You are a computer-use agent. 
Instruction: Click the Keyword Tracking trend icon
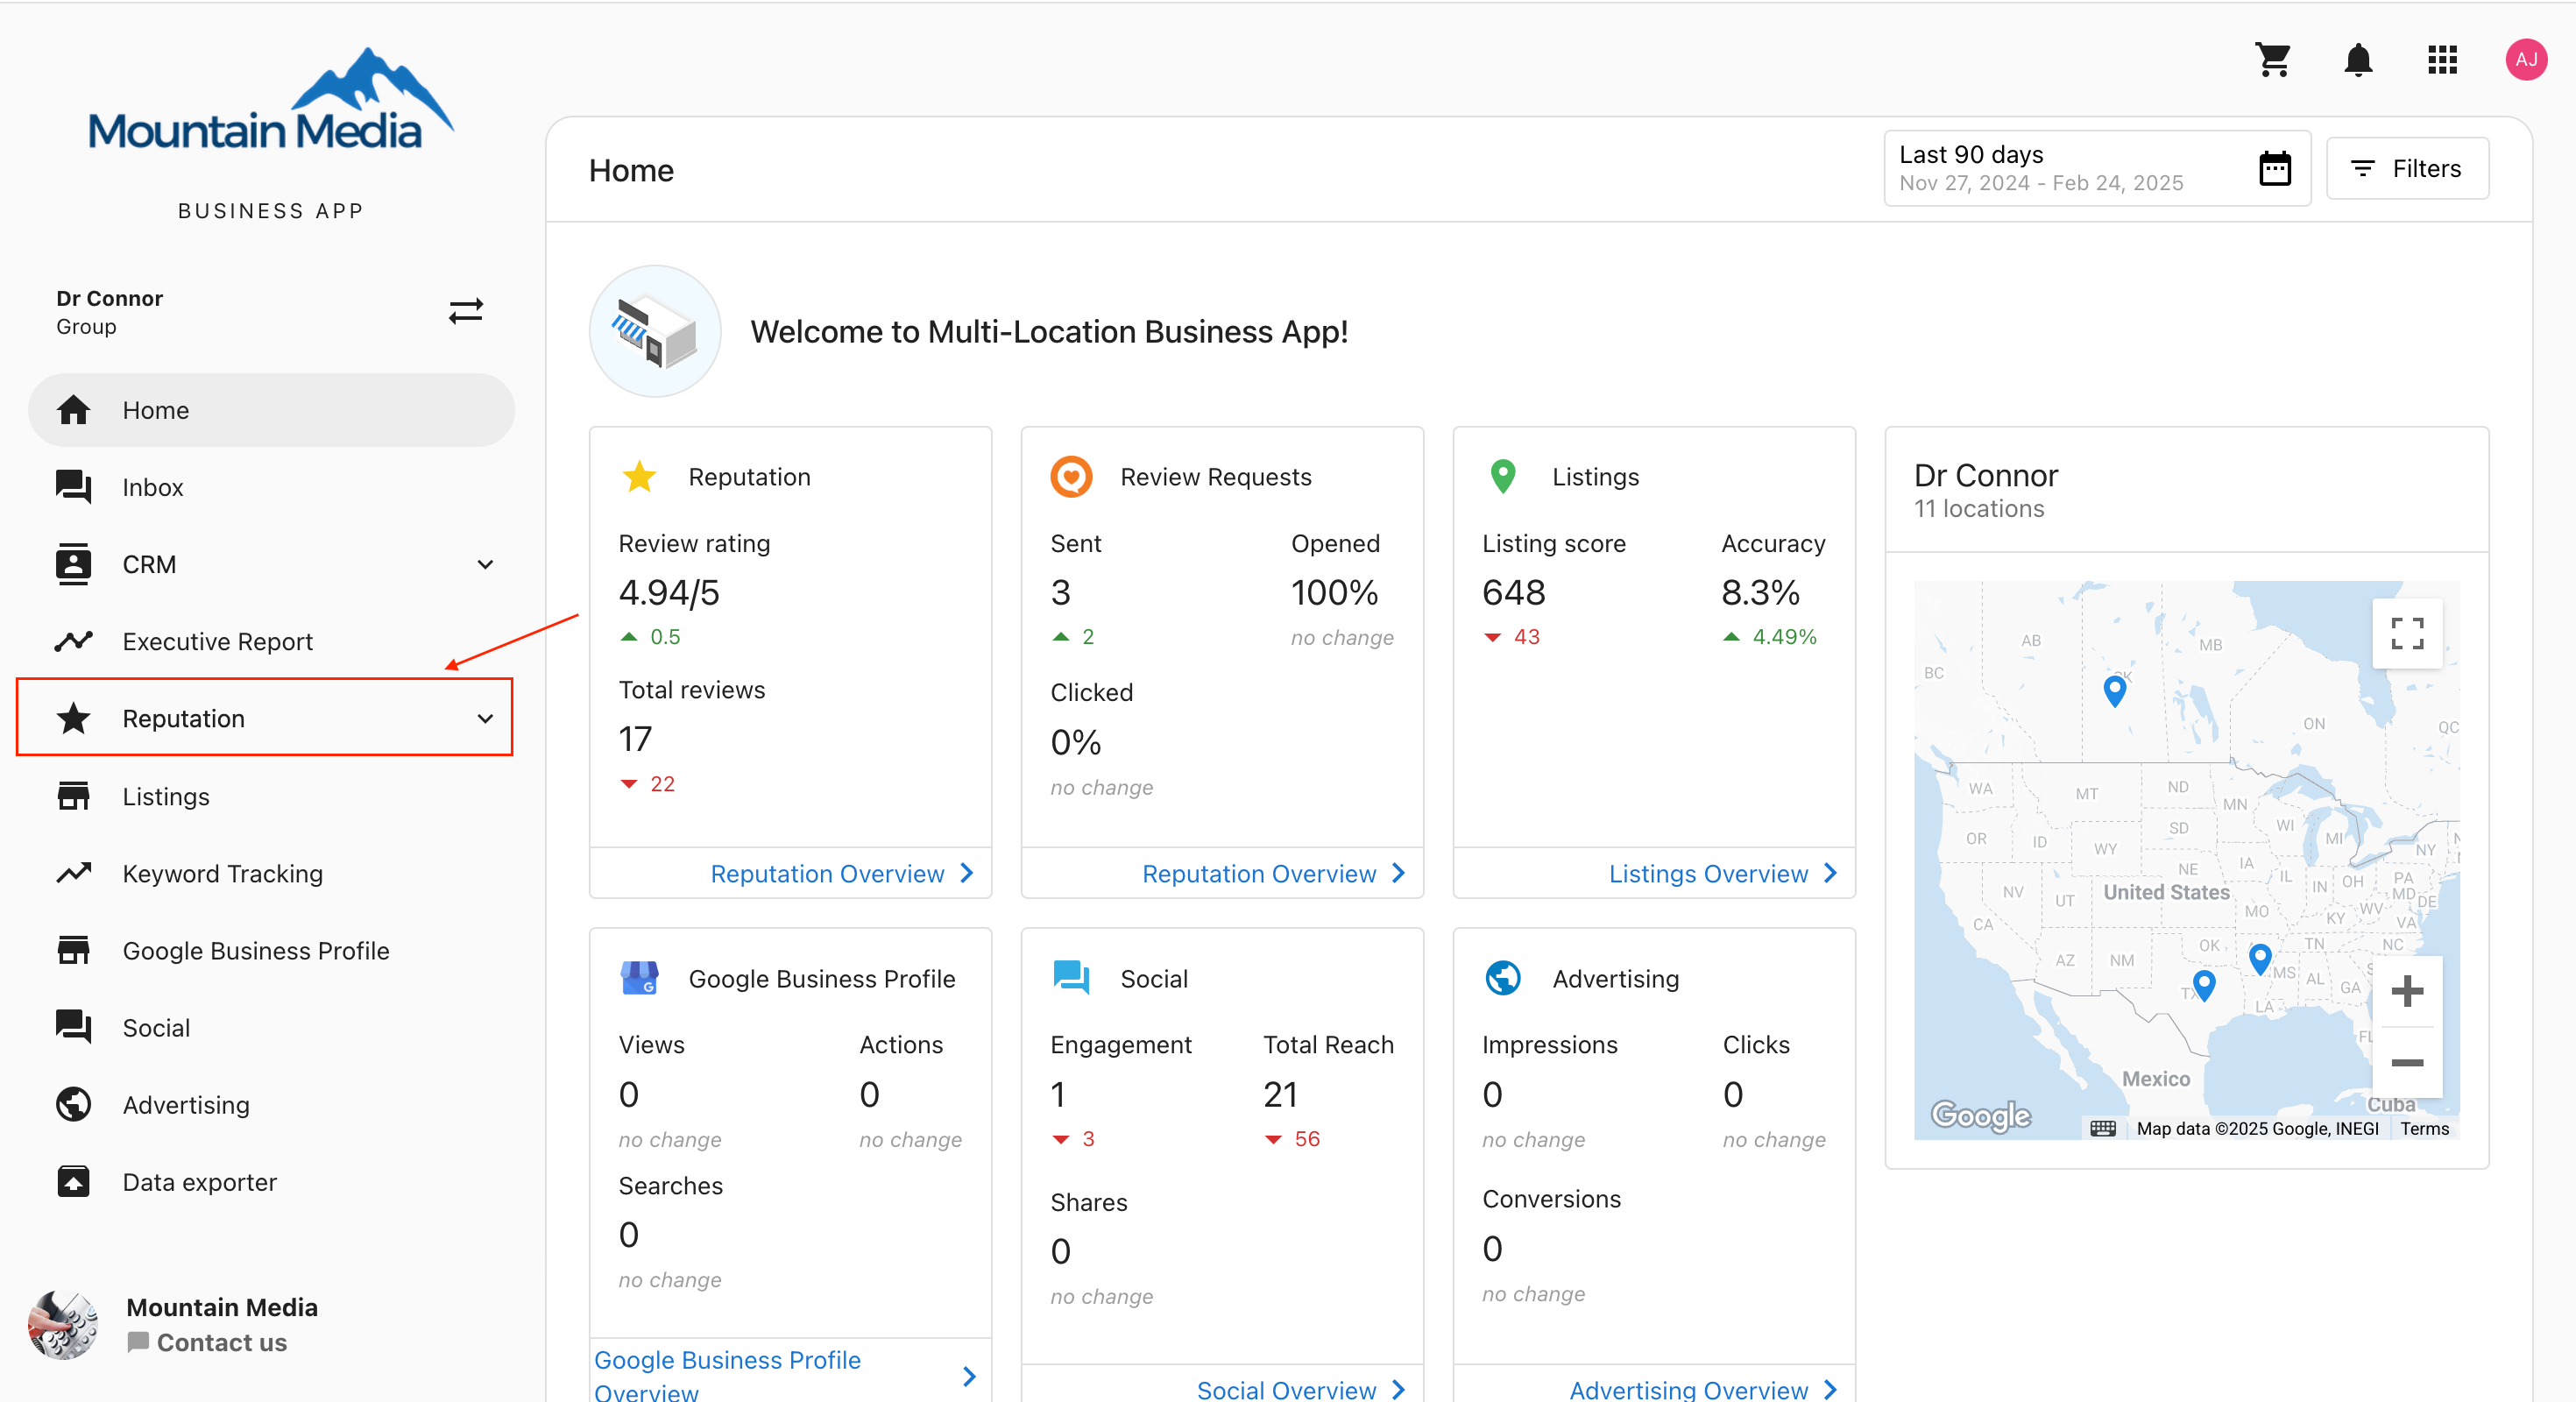tap(73, 873)
